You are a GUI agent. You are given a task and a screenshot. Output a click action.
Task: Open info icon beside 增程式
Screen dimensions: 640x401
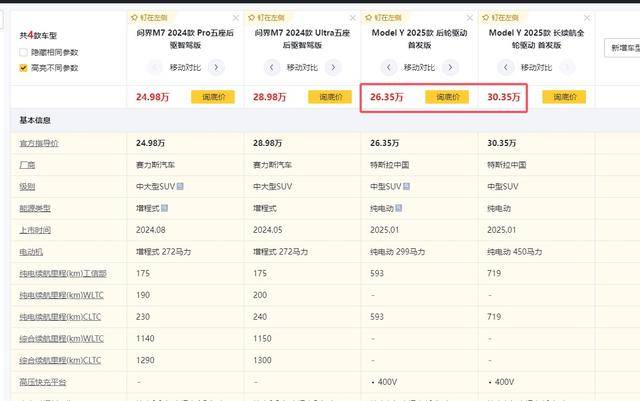164,208
